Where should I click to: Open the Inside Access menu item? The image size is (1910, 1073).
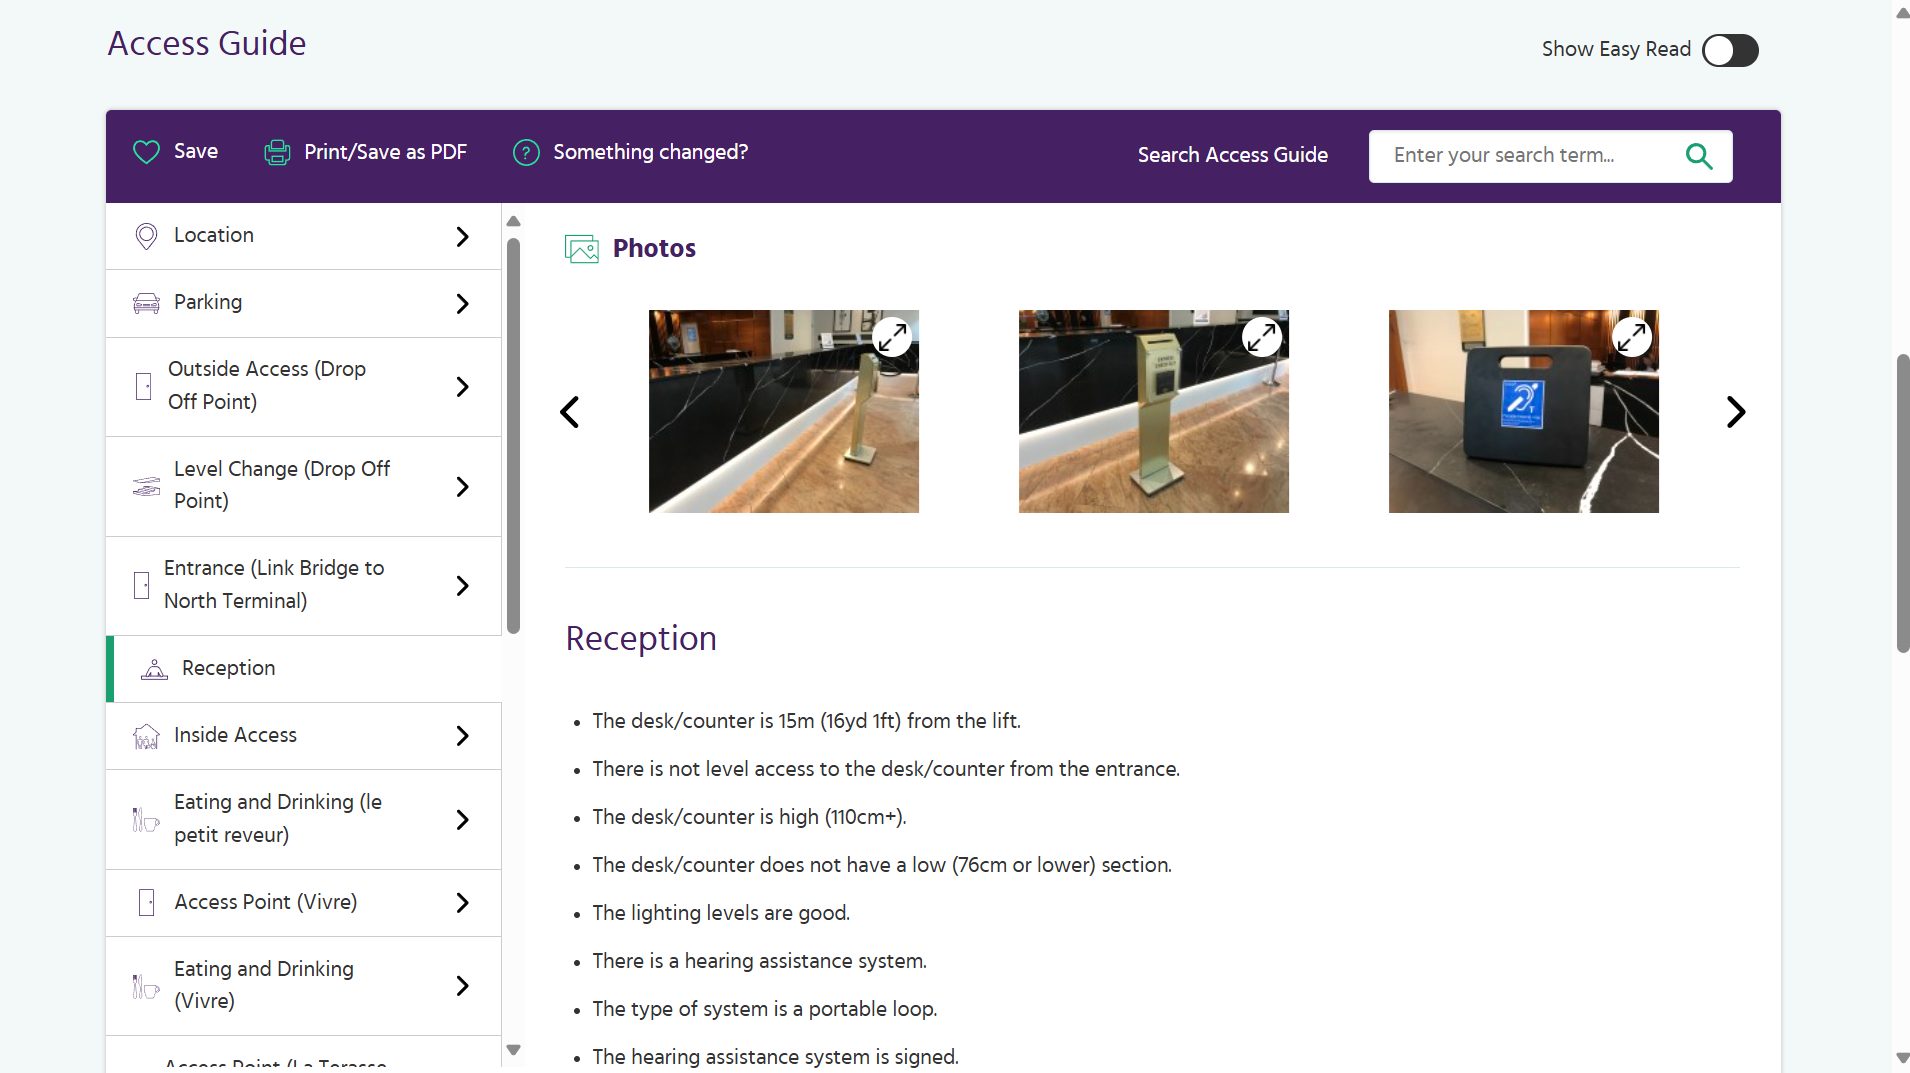point(303,736)
